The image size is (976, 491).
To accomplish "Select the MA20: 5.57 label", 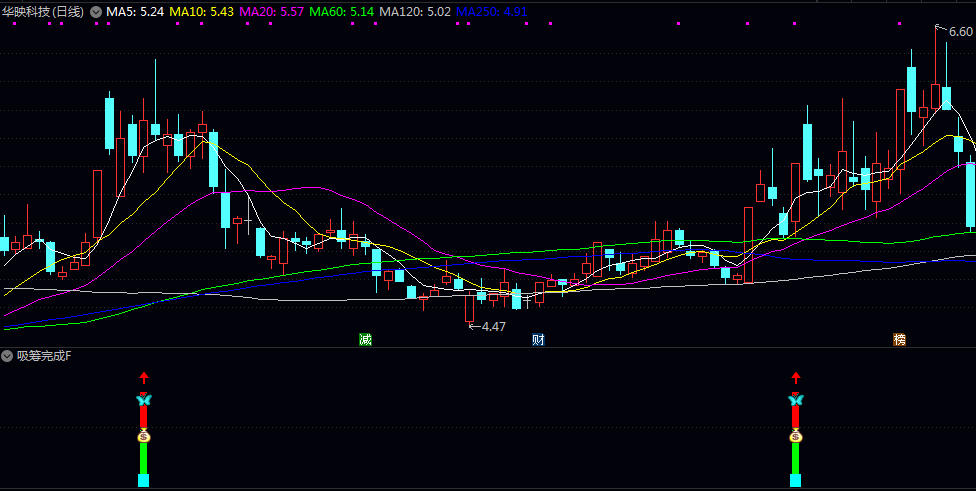I will [272, 11].
